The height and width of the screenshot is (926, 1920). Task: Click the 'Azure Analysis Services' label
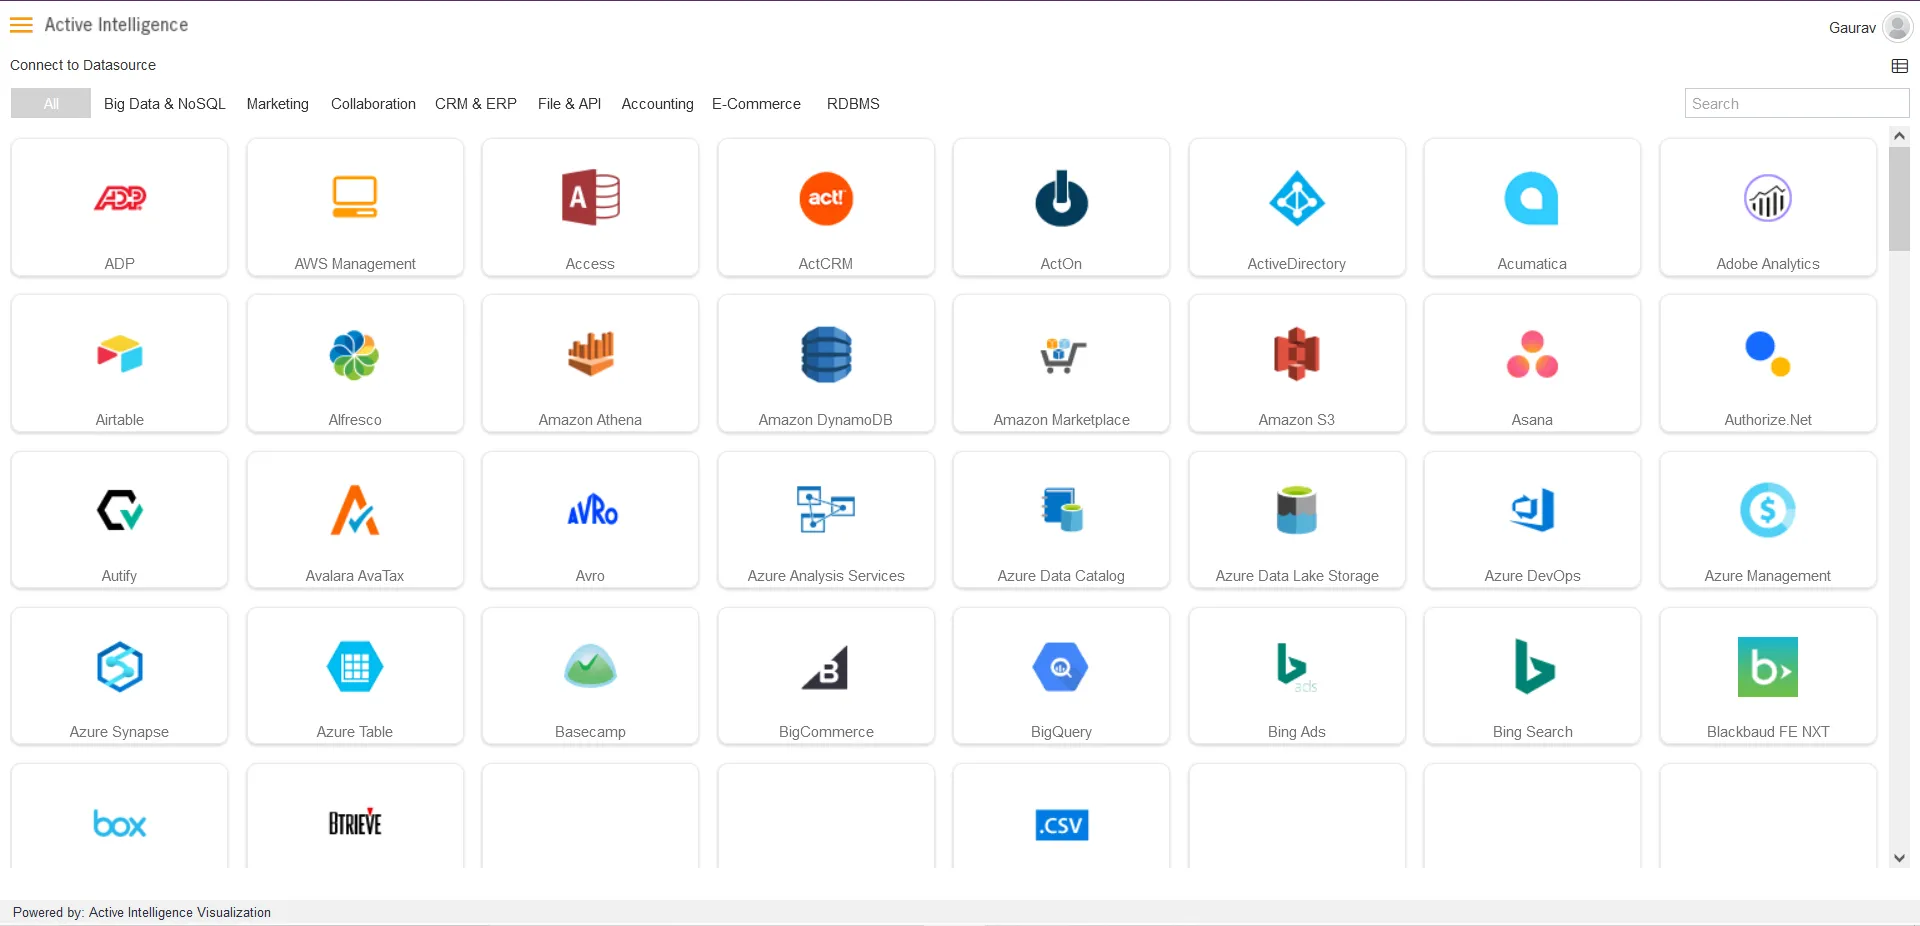(826, 576)
